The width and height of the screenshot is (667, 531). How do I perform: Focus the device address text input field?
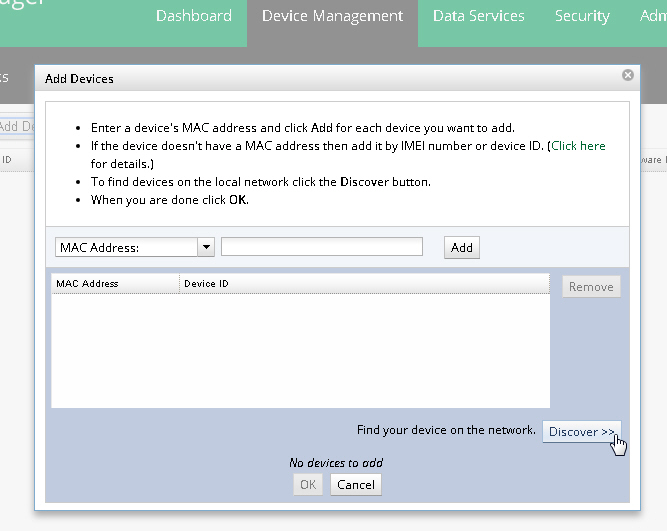point(322,247)
